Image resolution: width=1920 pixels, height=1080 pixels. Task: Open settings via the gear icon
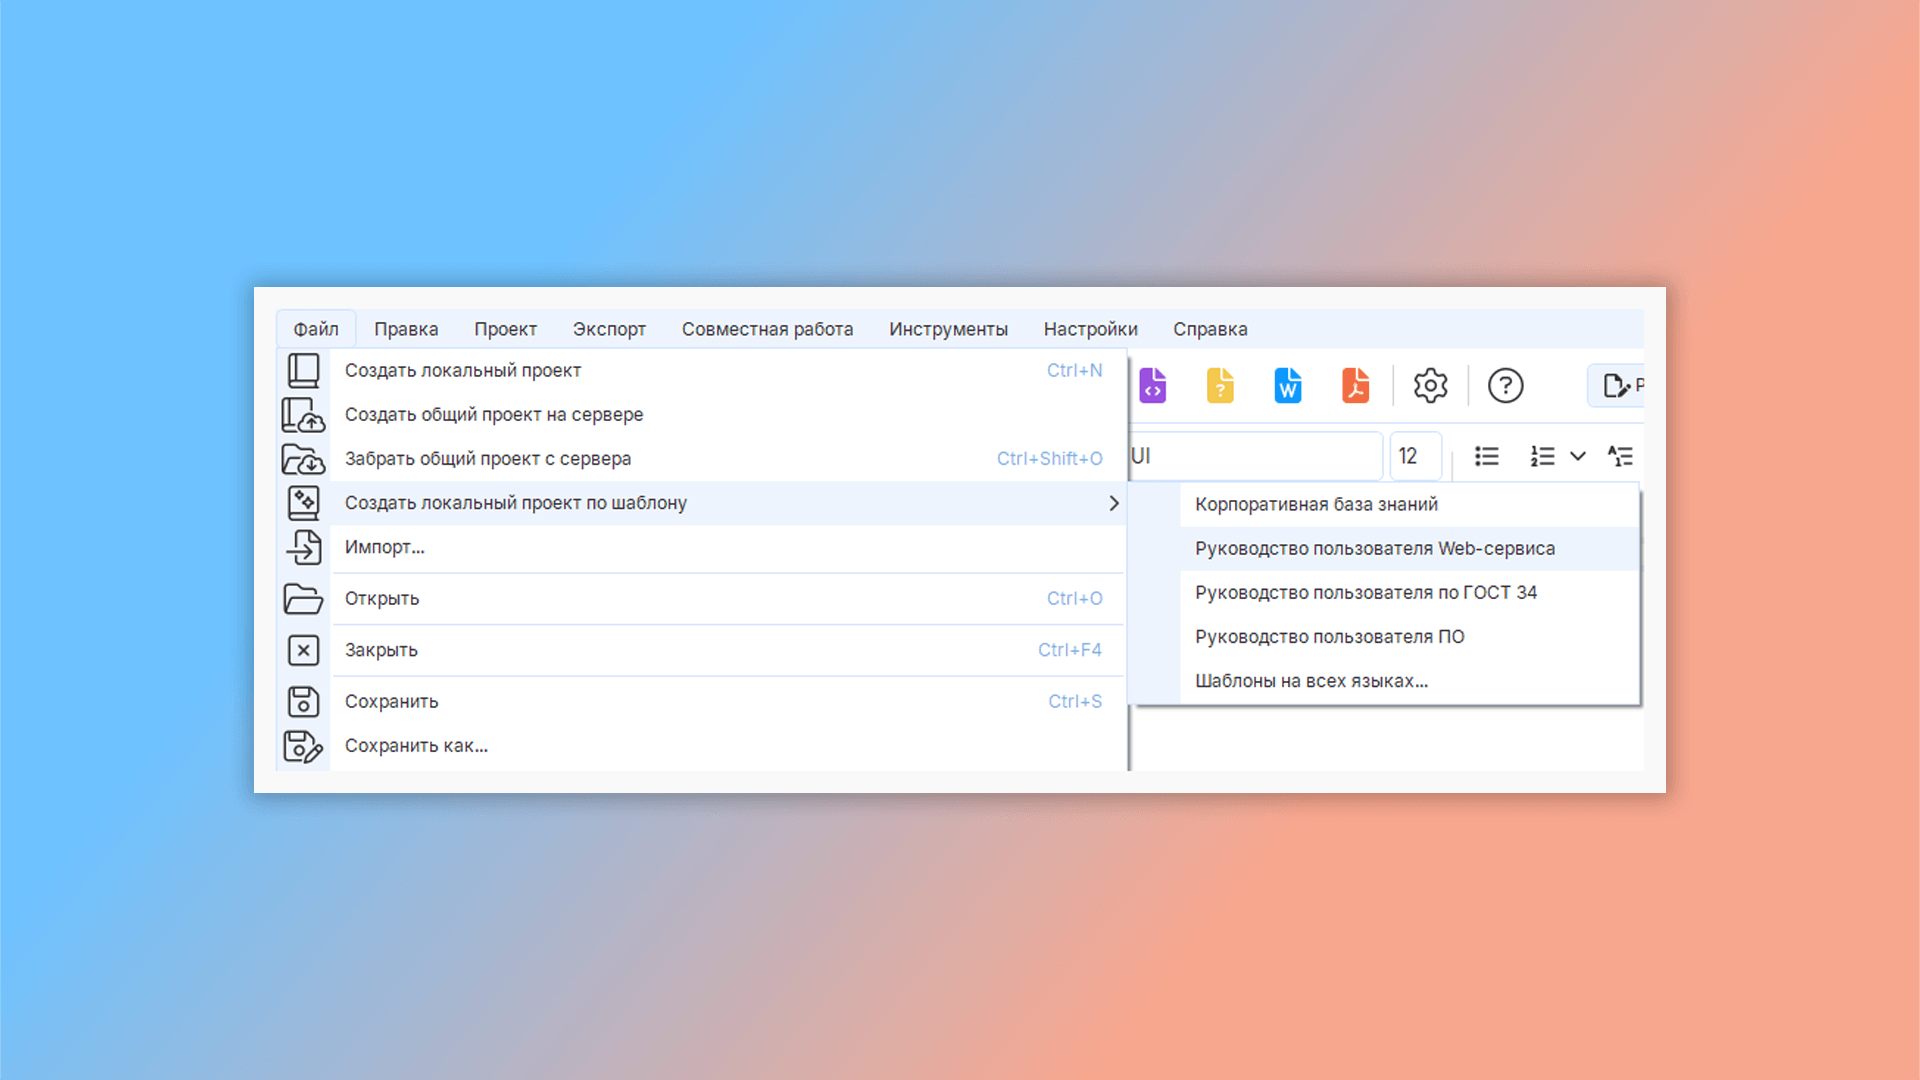(x=1430, y=385)
